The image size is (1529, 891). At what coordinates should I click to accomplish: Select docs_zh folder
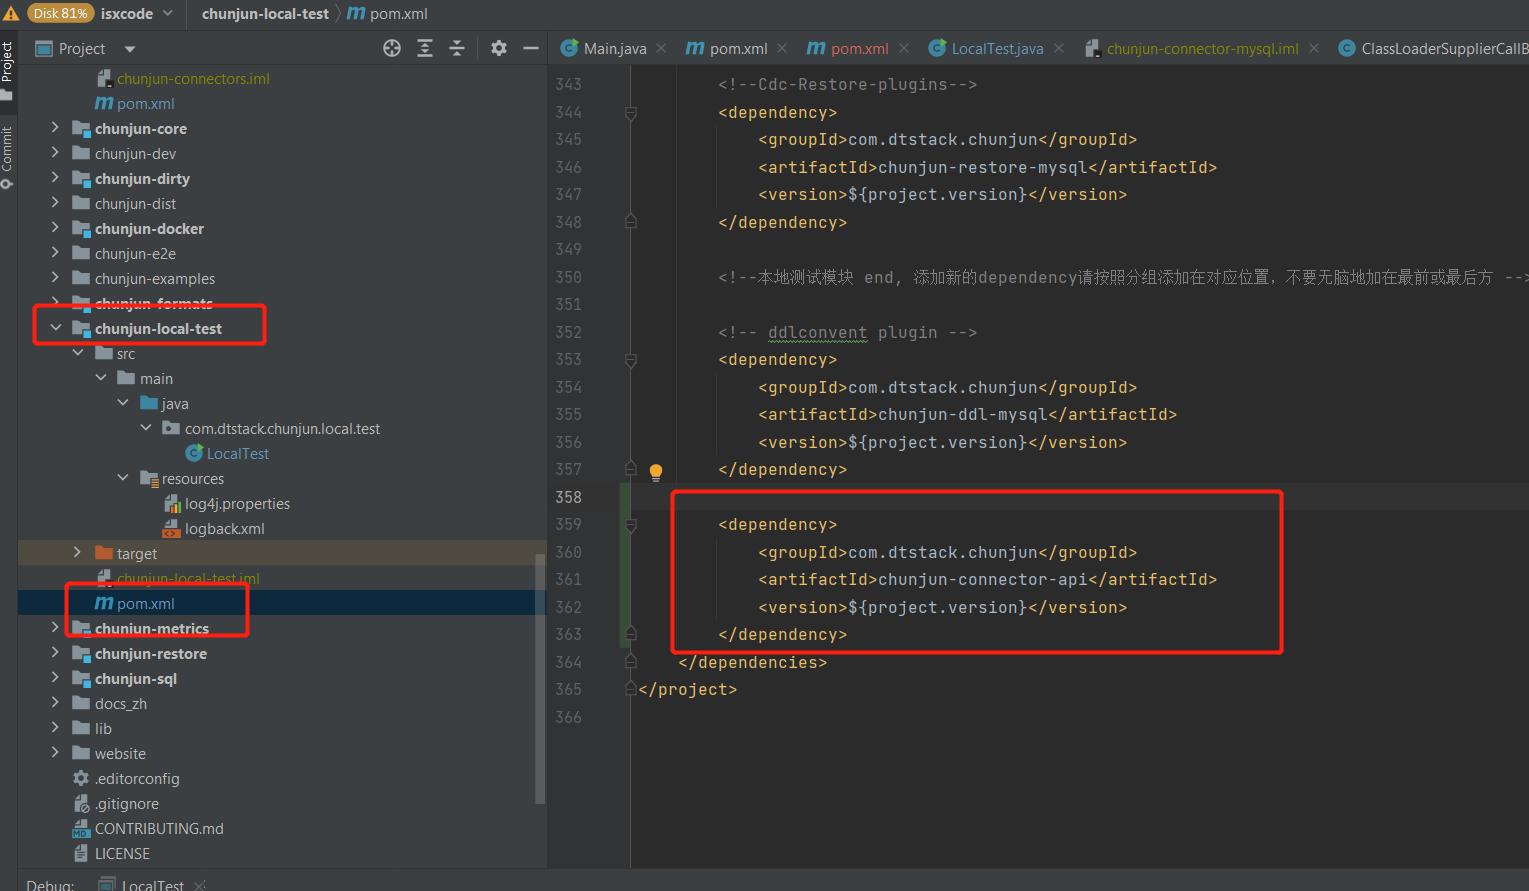[x=121, y=704]
